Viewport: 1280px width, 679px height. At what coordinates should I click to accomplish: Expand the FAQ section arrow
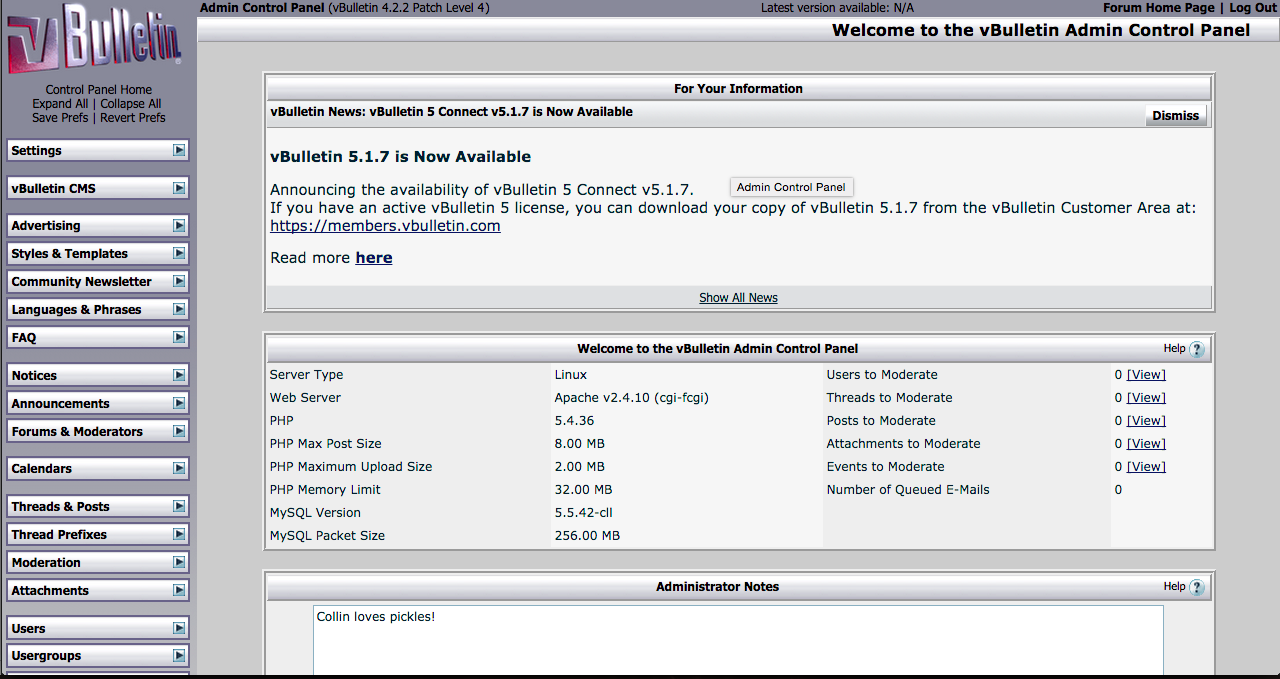[x=179, y=337]
